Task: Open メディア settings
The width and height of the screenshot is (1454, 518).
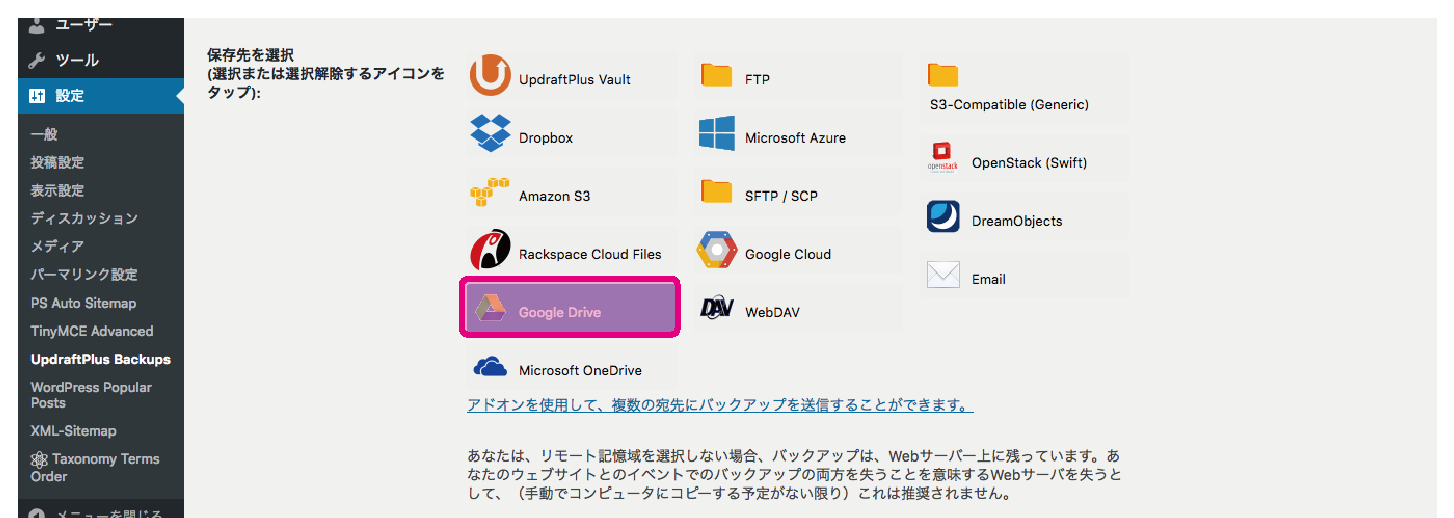Action: (x=57, y=246)
